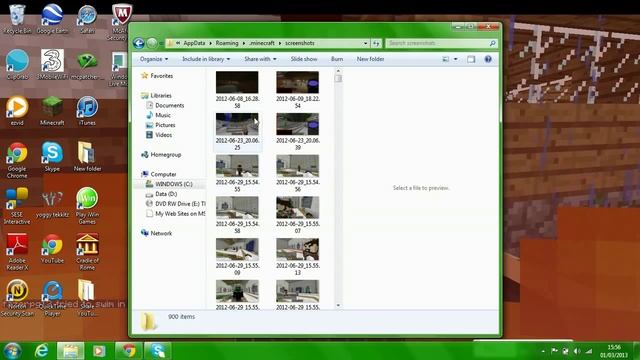Open Internet Explorer from the taskbar
The height and width of the screenshot is (360, 640).
click(41, 351)
